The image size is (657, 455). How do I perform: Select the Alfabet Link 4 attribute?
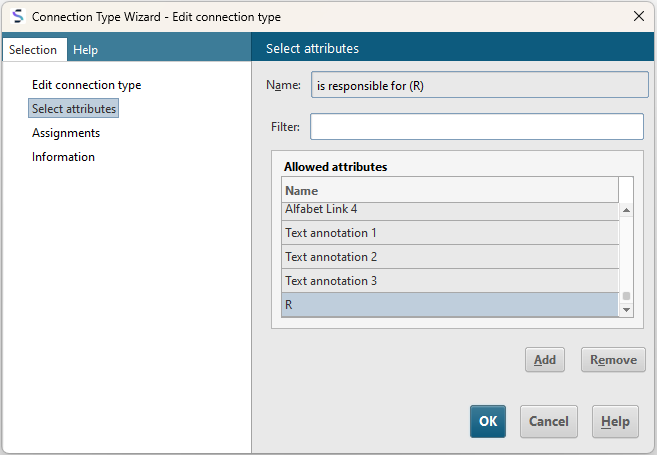pos(450,211)
